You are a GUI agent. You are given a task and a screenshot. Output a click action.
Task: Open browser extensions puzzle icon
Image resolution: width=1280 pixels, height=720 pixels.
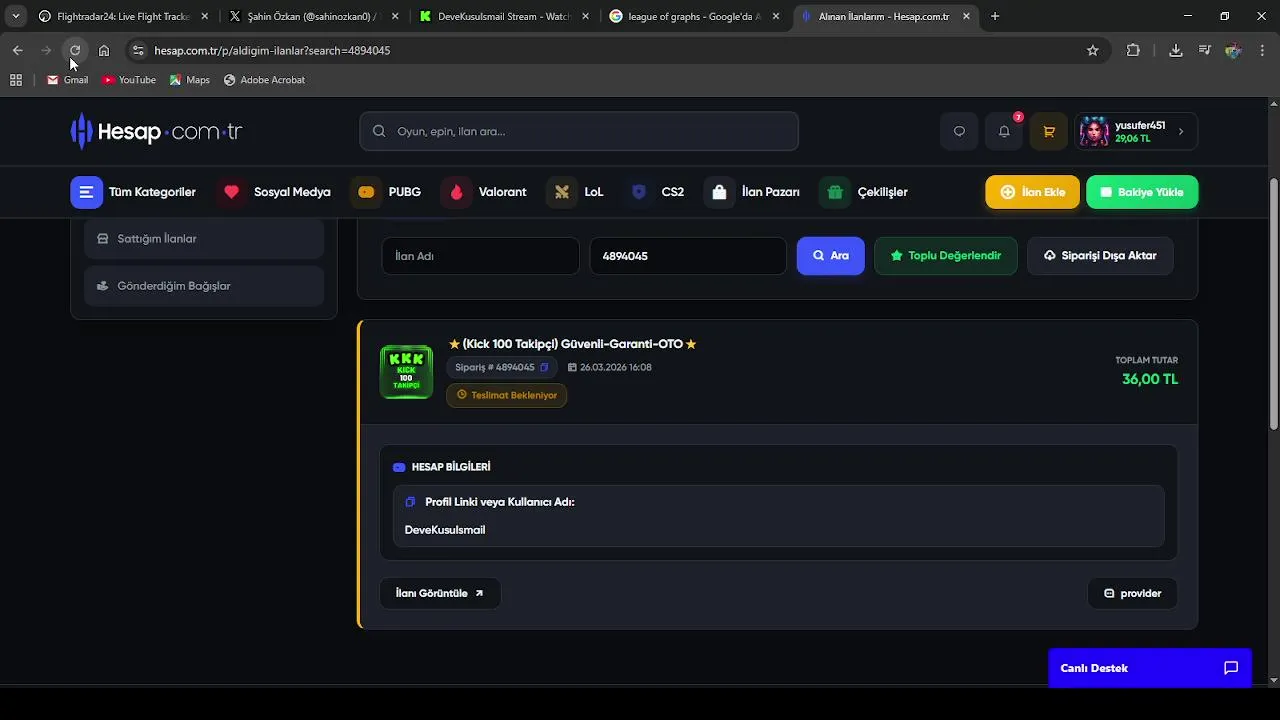click(1133, 50)
